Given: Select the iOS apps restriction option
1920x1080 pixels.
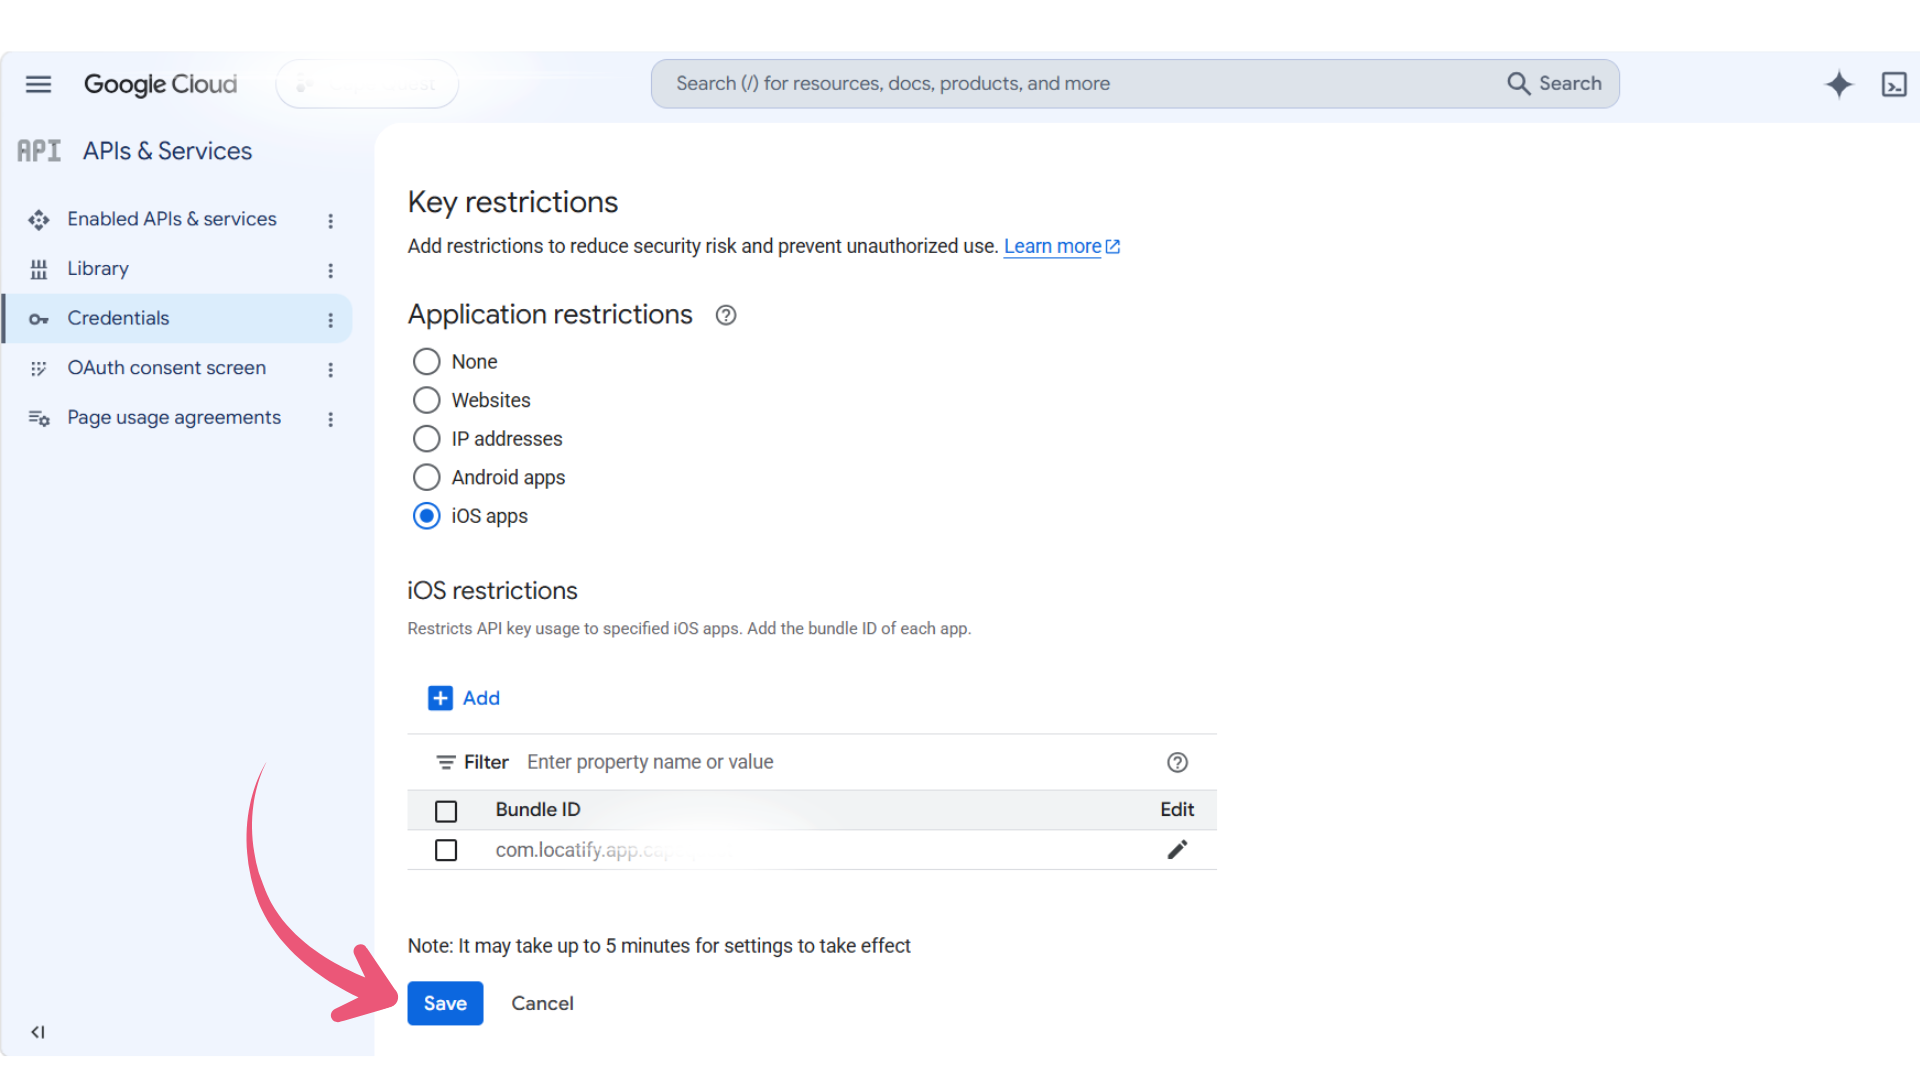Looking at the screenshot, I should click(x=427, y=516).
